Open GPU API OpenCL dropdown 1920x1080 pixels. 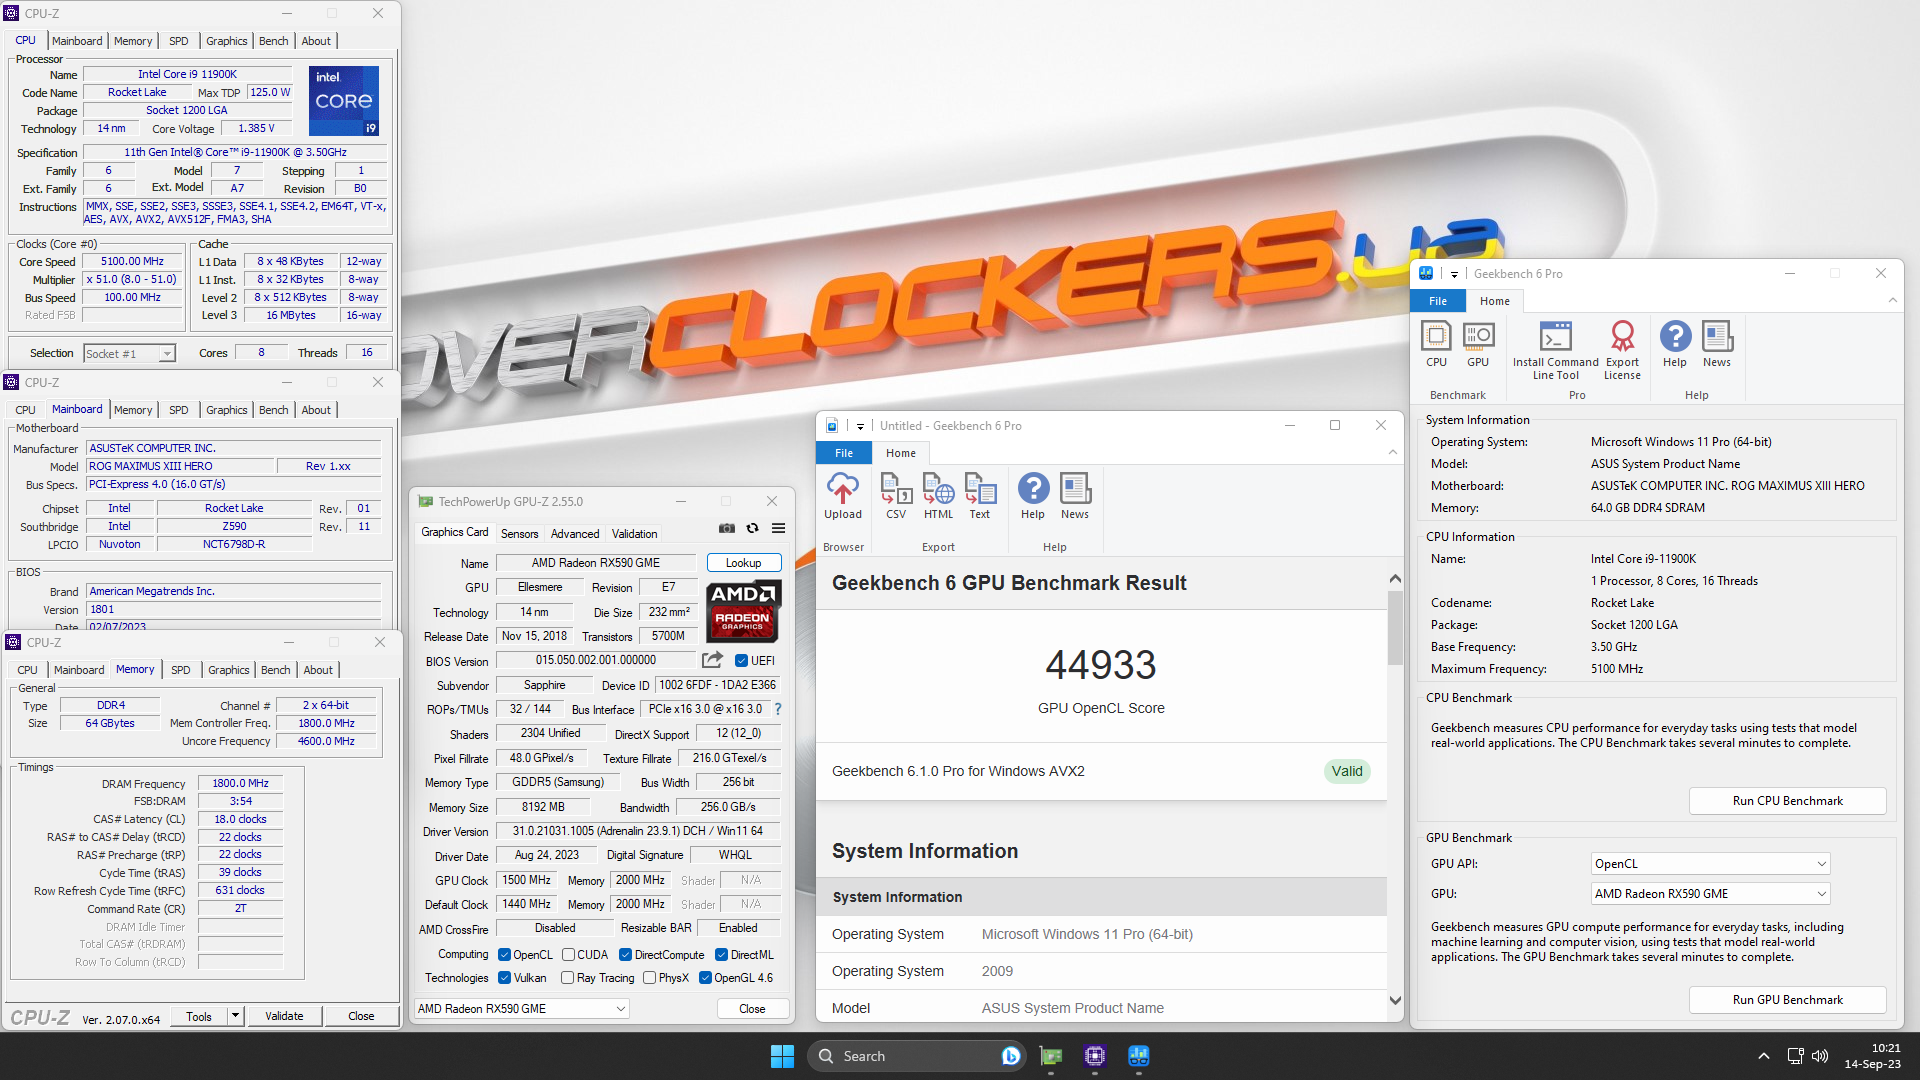click(1710, 864)
